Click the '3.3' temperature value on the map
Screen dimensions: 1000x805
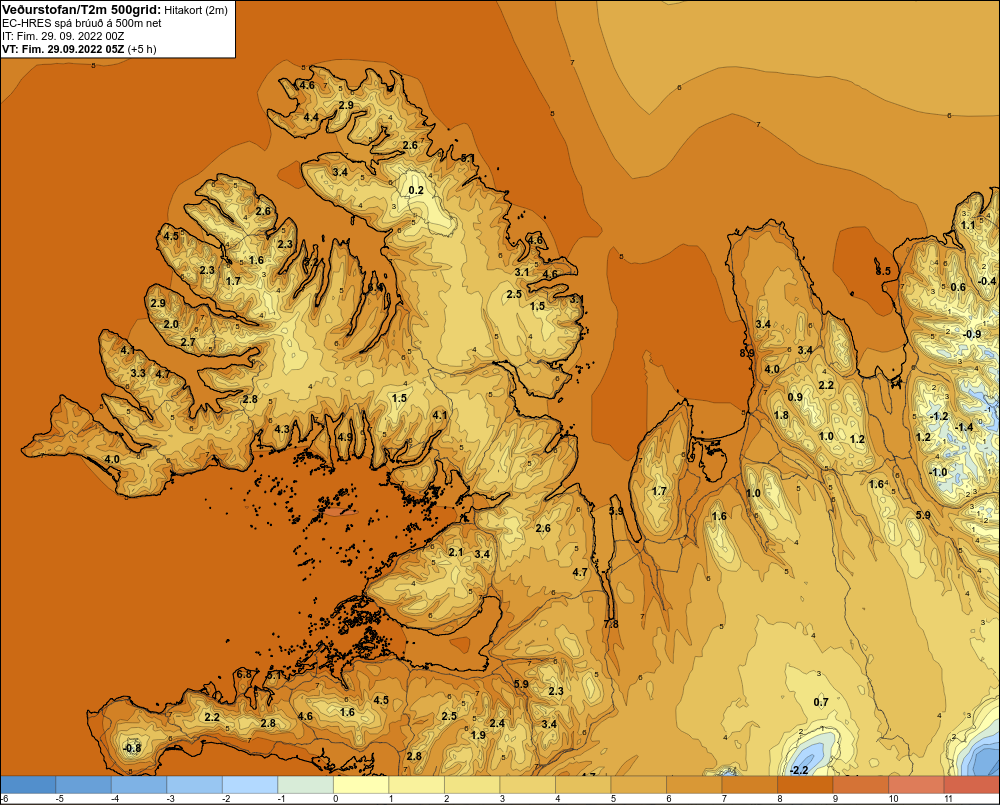tap(138, 373)
